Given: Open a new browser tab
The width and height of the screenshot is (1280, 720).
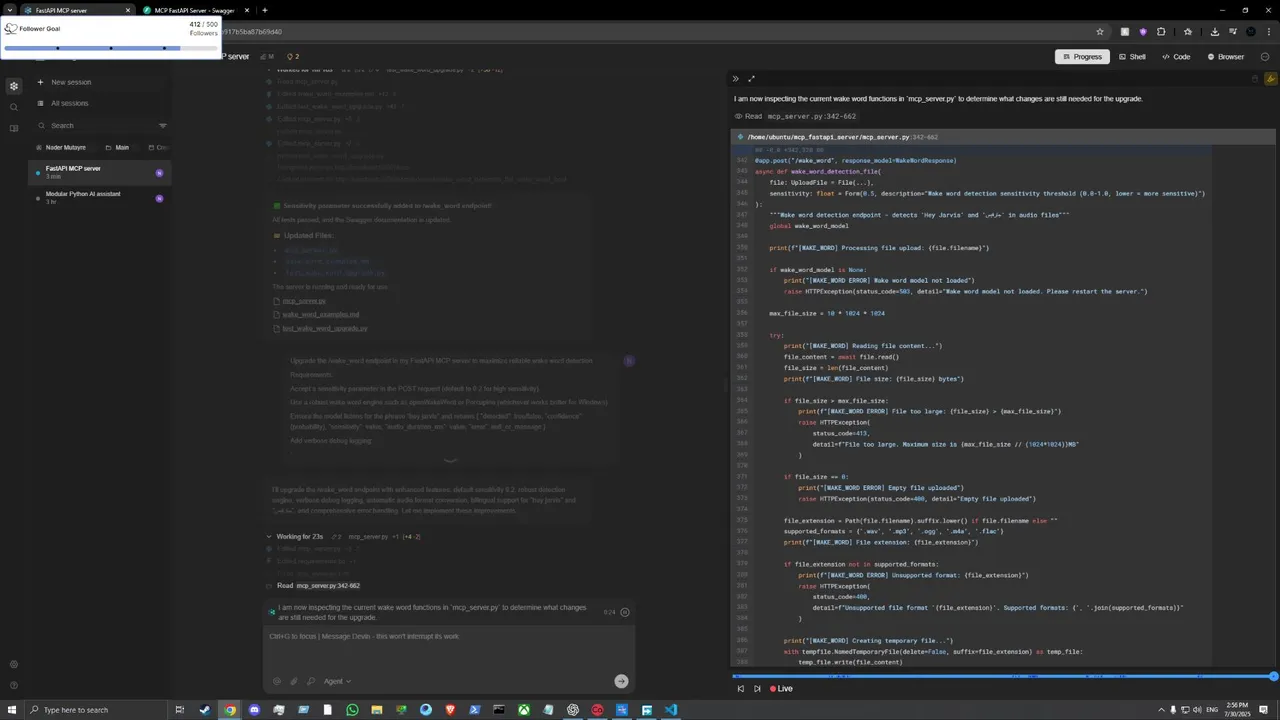Looking at the screenshot, I should pos(265,10).
